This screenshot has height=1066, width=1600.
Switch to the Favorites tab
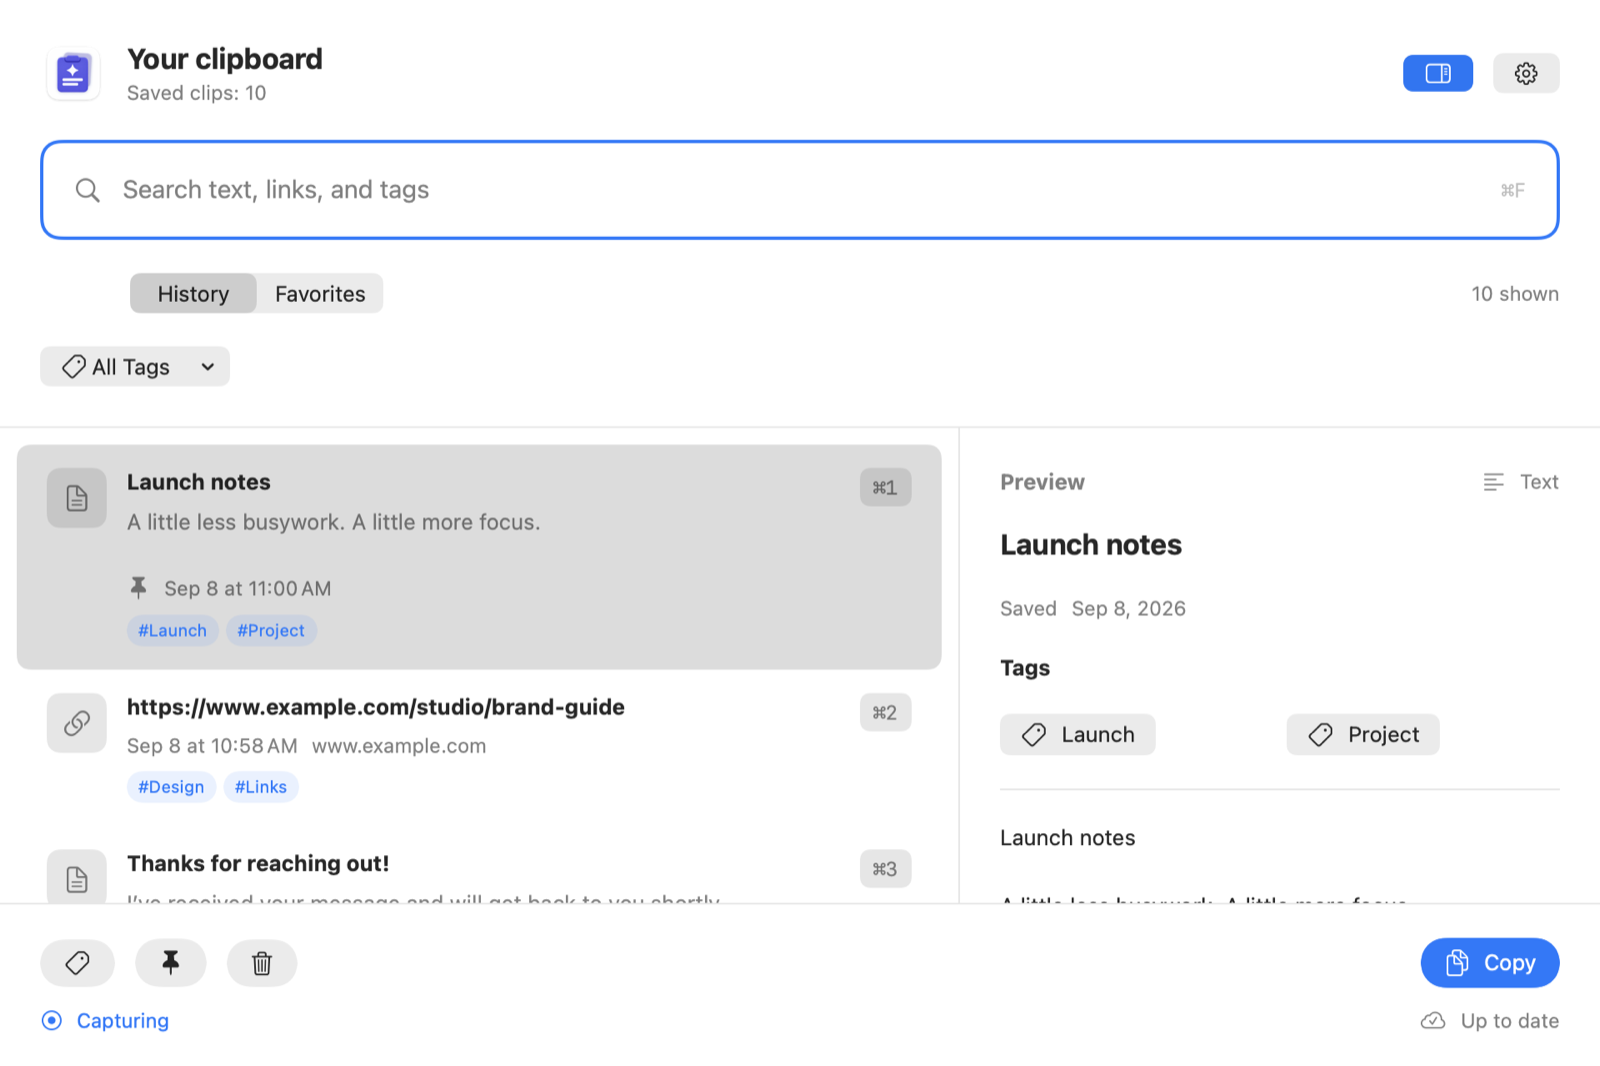pyautogui.click(x=320, y=294)
